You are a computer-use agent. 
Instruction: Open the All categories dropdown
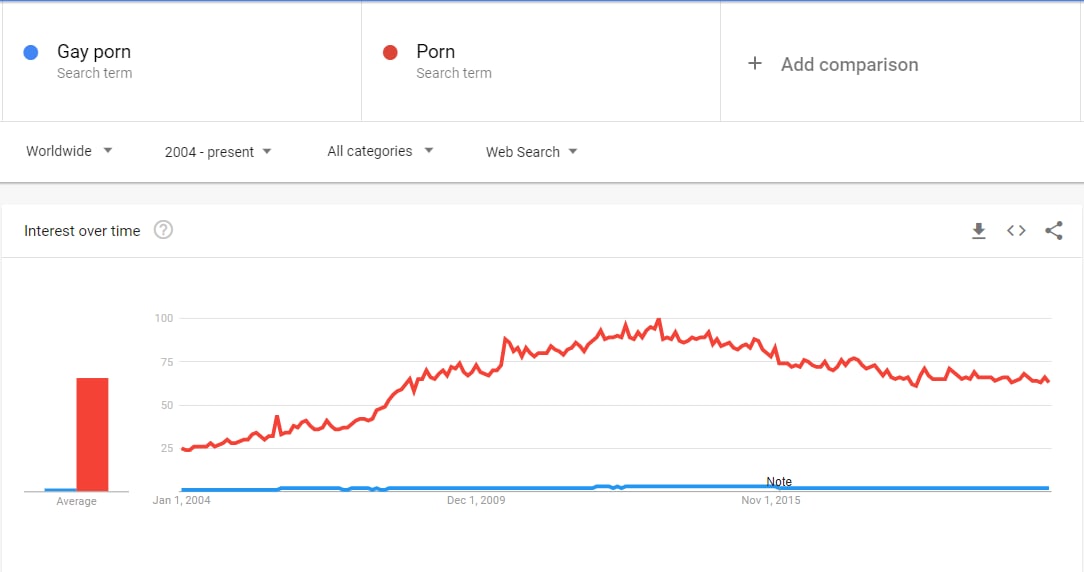tap(380, 151)
